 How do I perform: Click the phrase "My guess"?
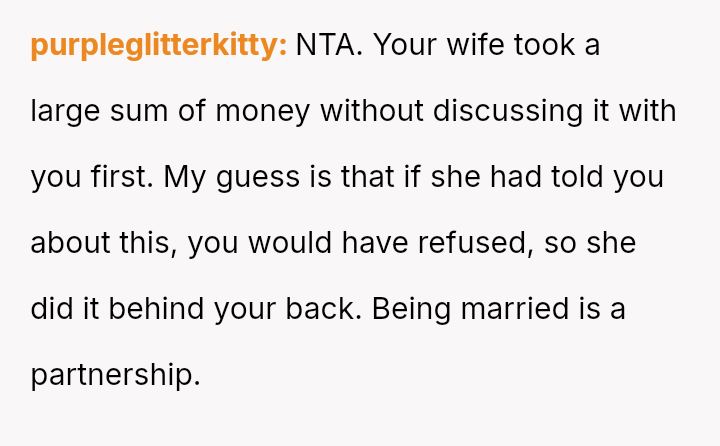tap(230, 177)
